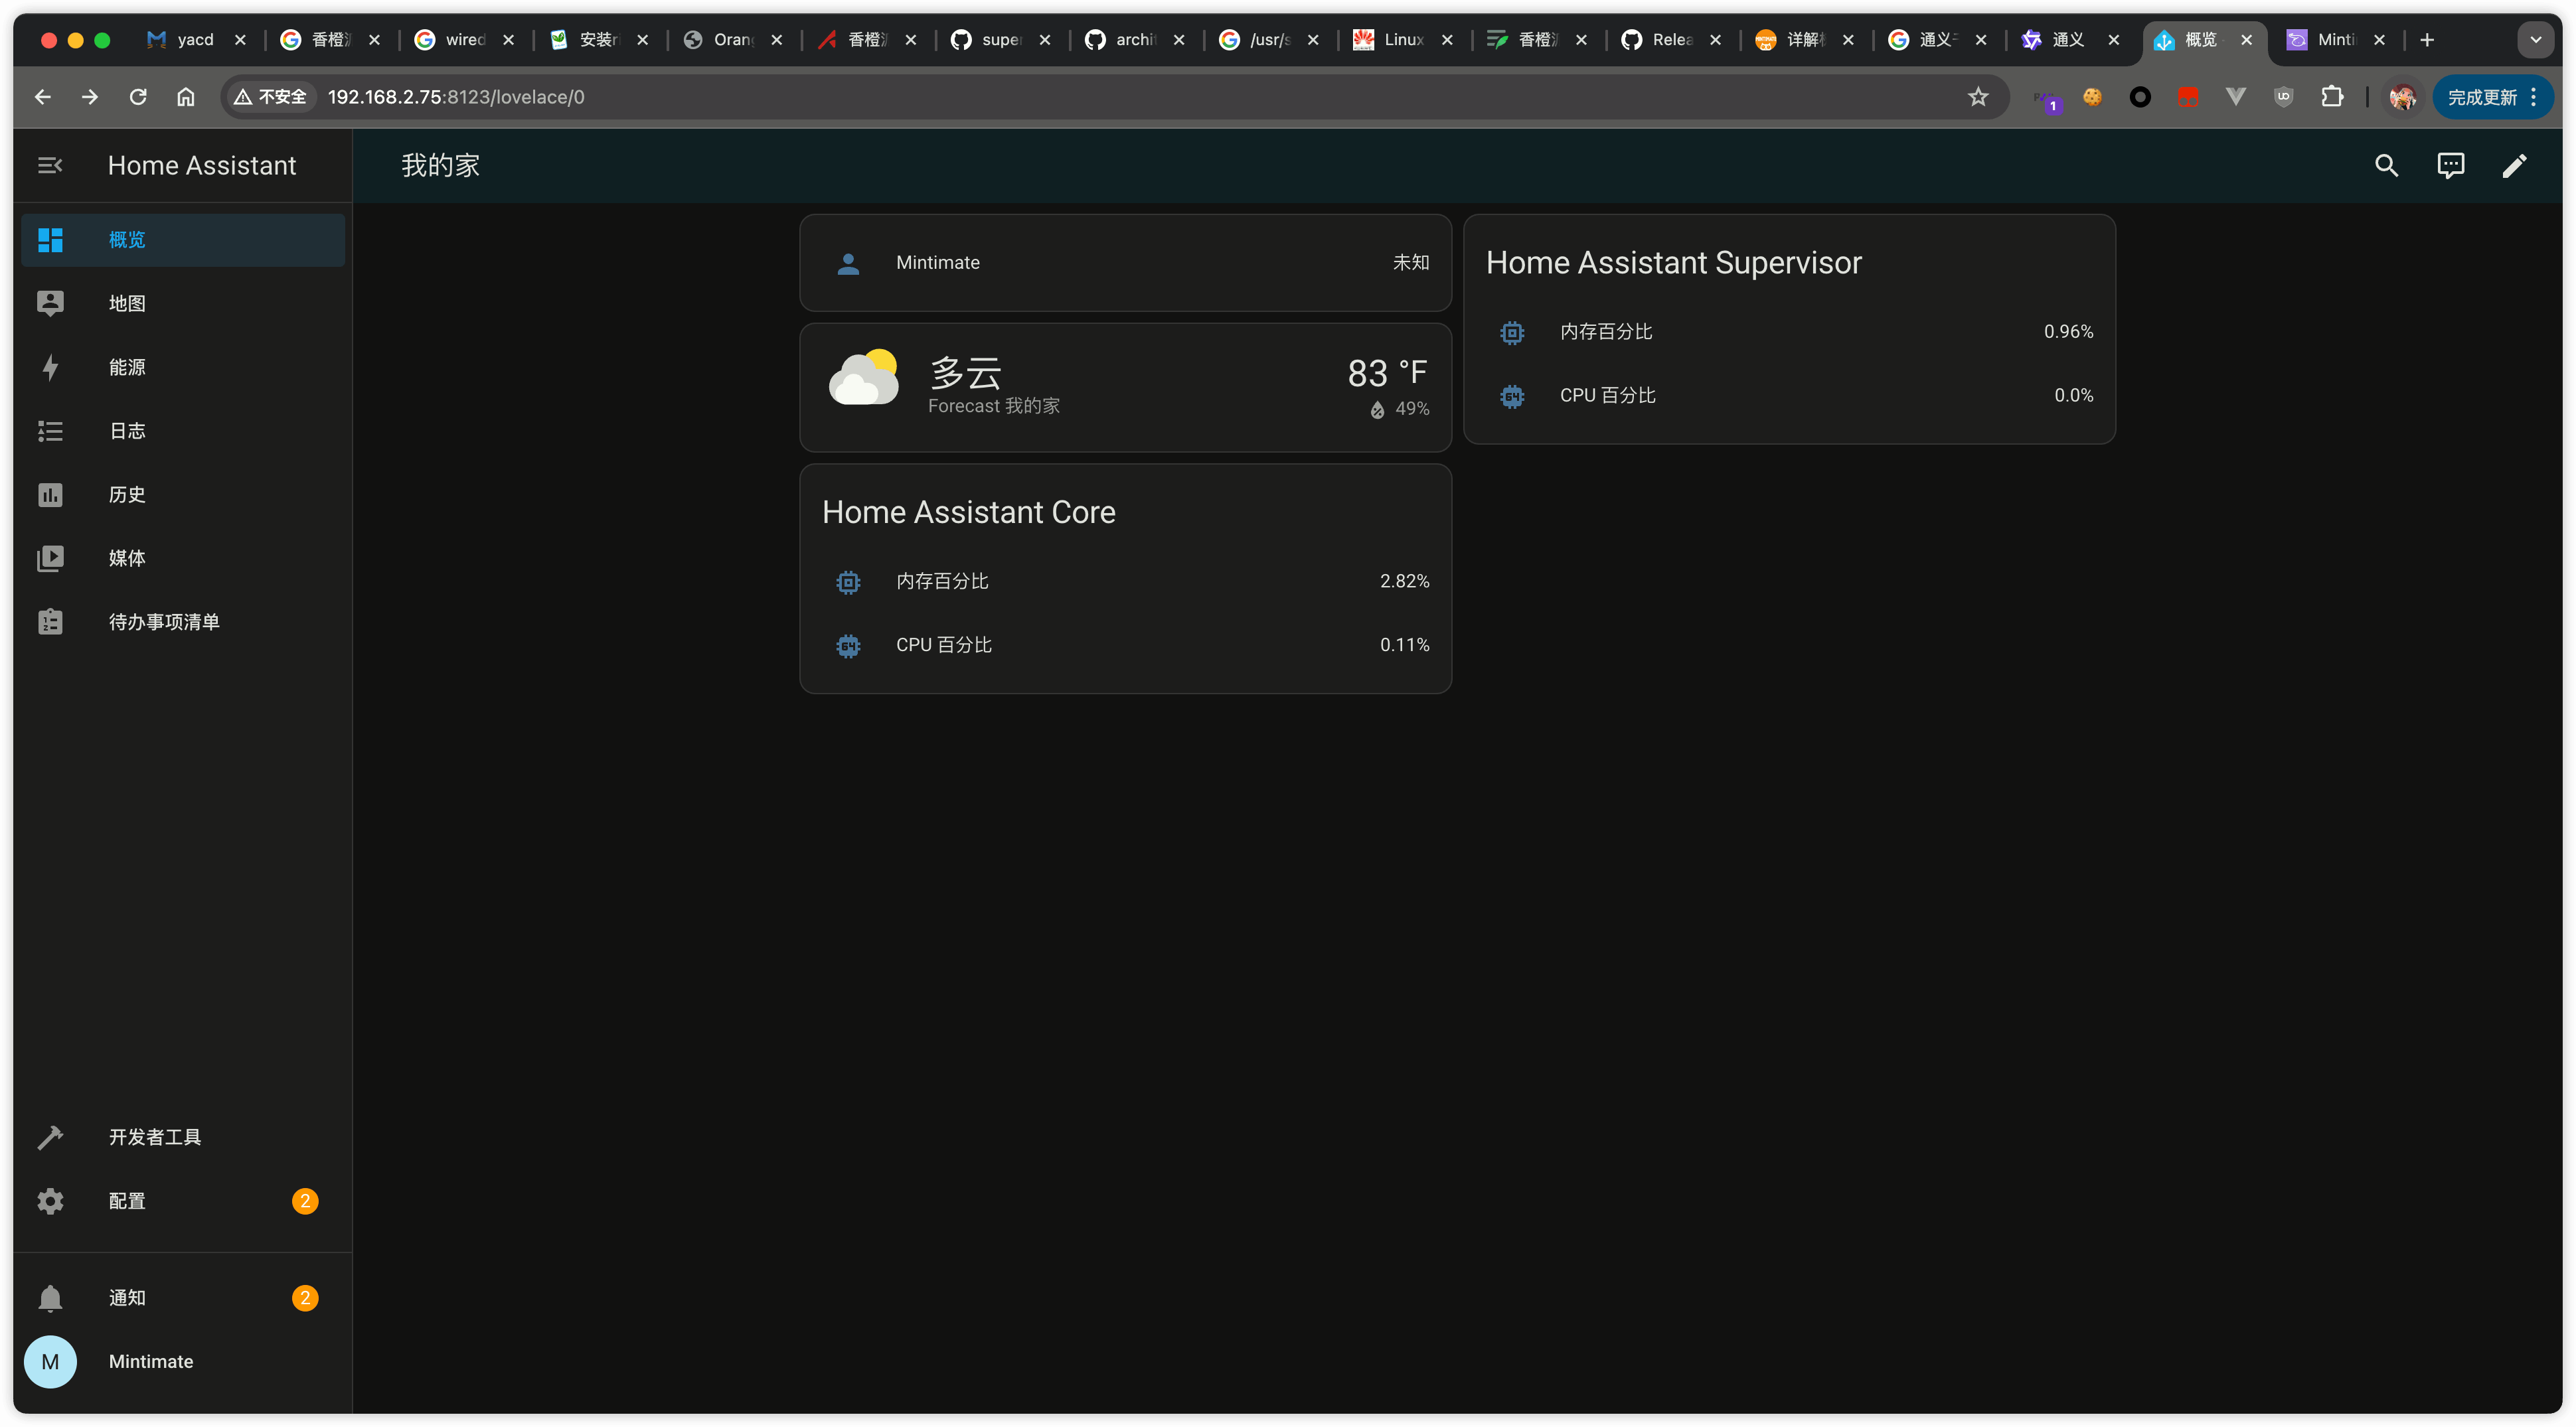Collapse the Home Assistant sidebar menu
Screen dimensions: 2576x1427
tap(50, 165)
